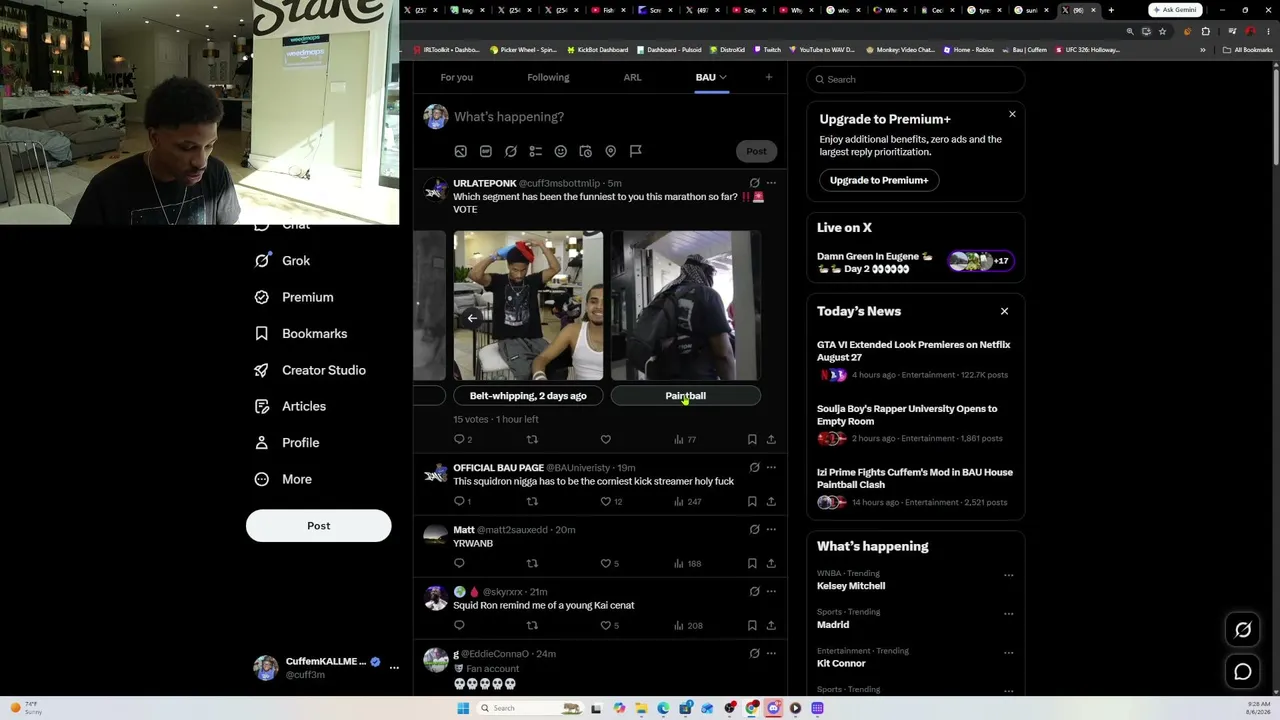Open Articles in the sidebar

tap(290, 406)
